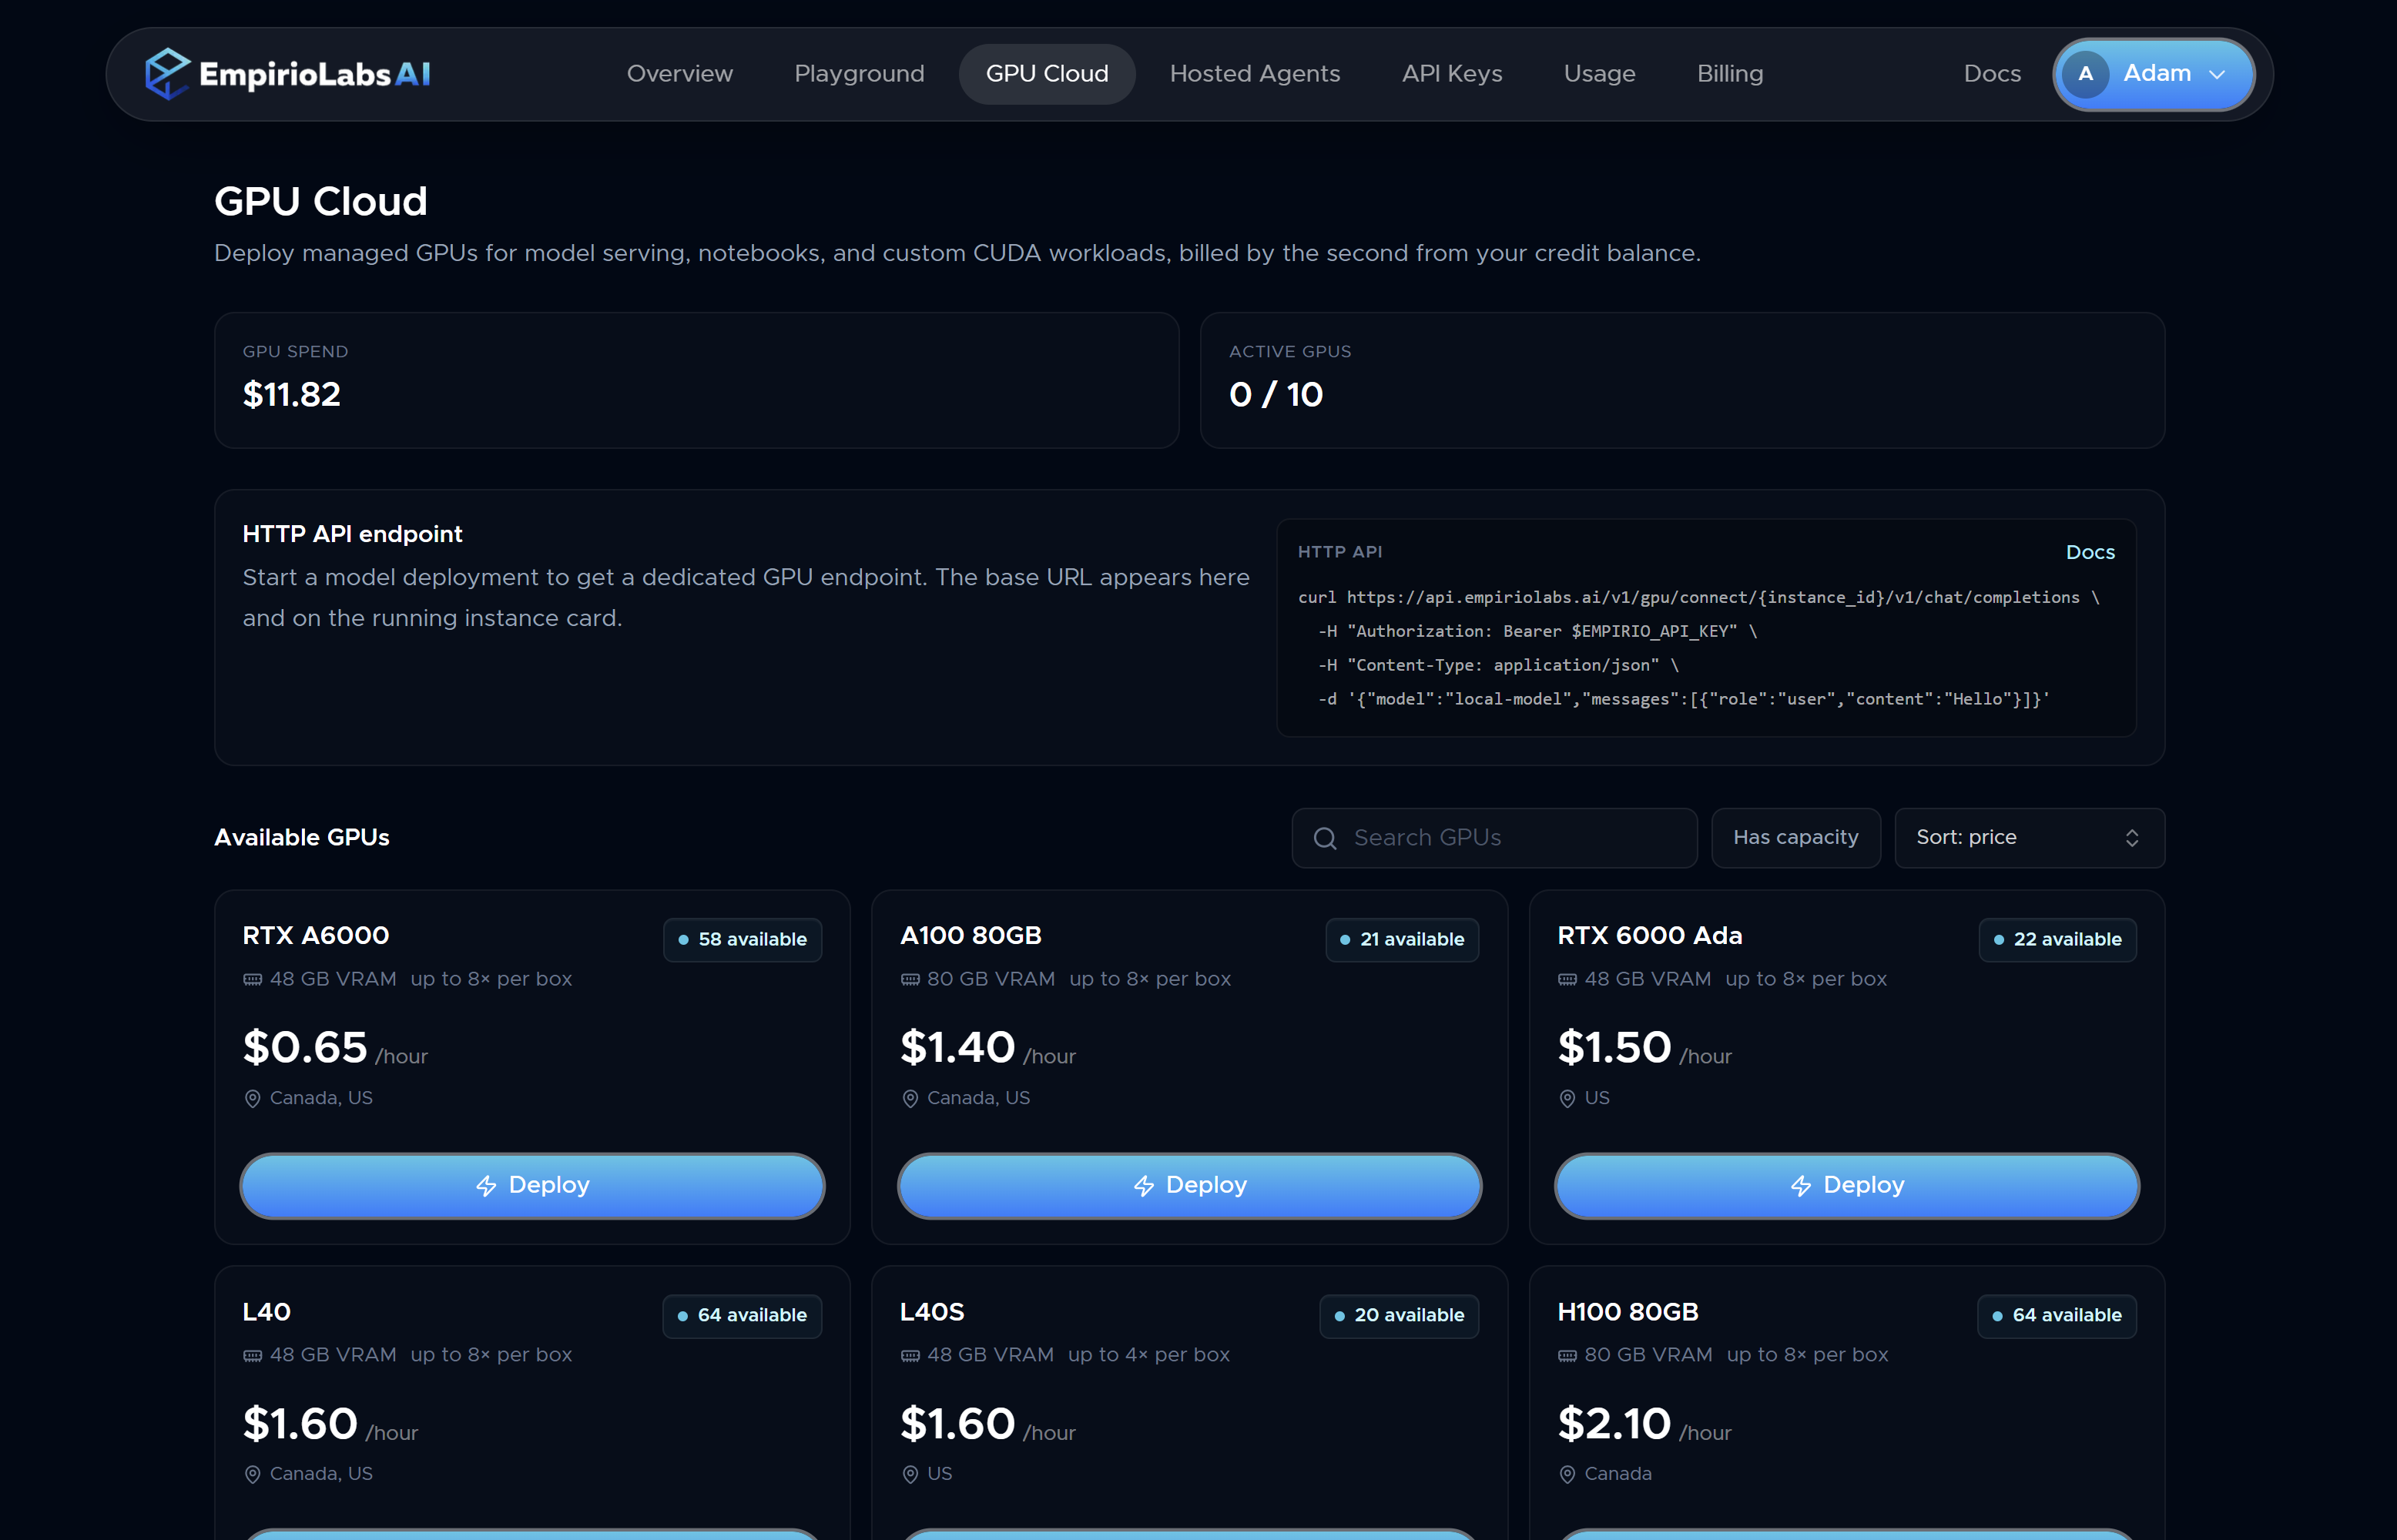Image resolution: width=2397 pixels, height=1540 pixels.
Task: Click the 22 available badge
Action: [2057, 940]
